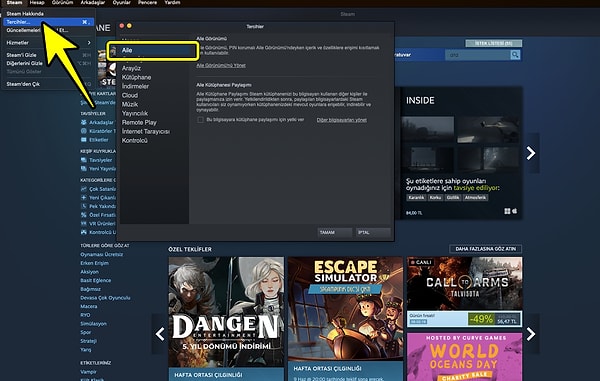Open the World Oceans Day charity sale card
The height and width of the screenshot is (381, 600).
(464, 357)
